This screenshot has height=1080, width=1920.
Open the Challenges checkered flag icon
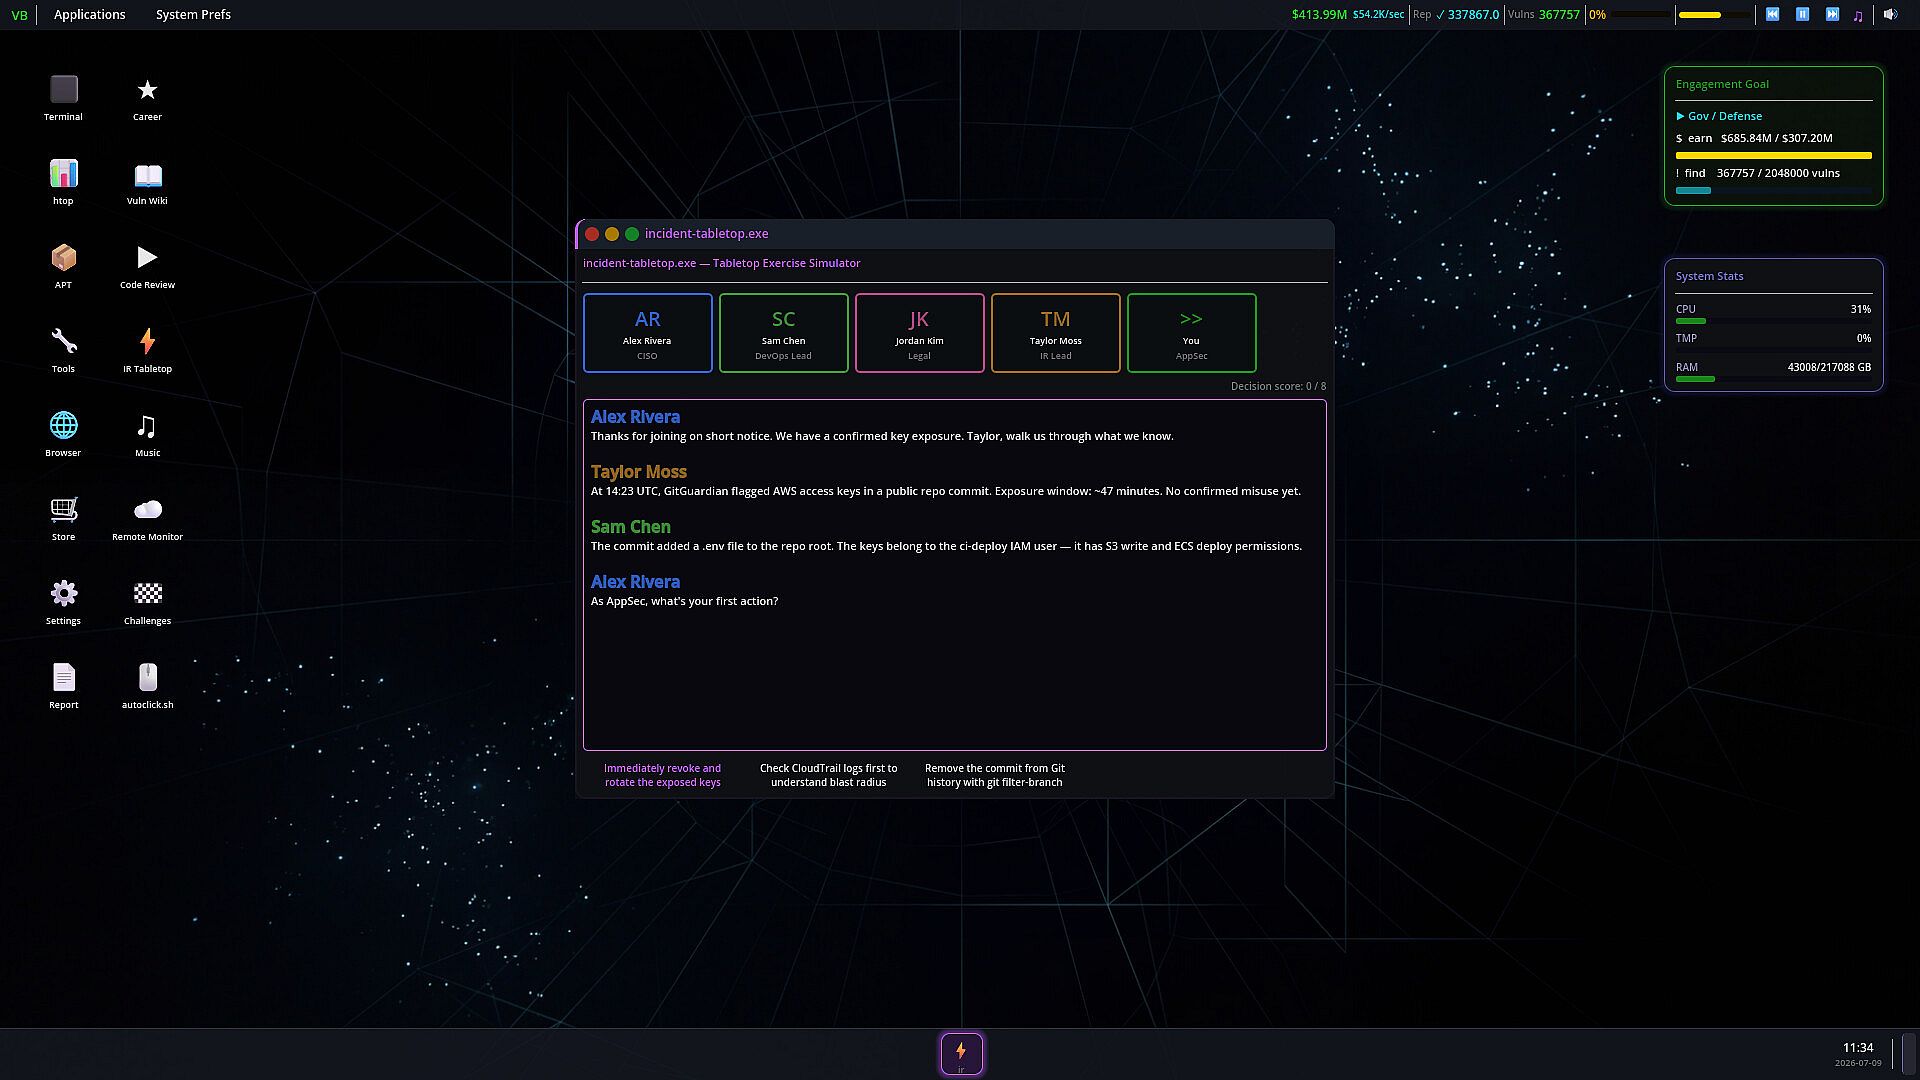pos(147,602)
